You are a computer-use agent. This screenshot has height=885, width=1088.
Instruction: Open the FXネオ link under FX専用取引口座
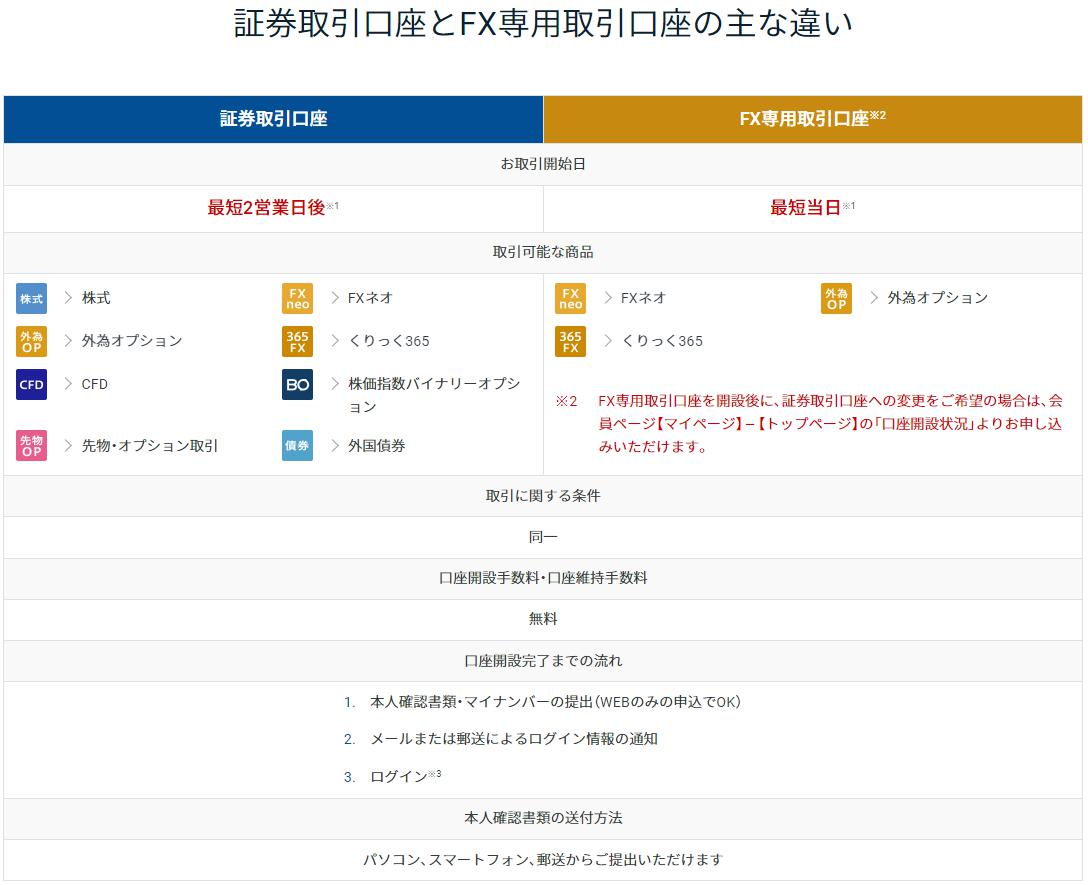click(643, 298)
